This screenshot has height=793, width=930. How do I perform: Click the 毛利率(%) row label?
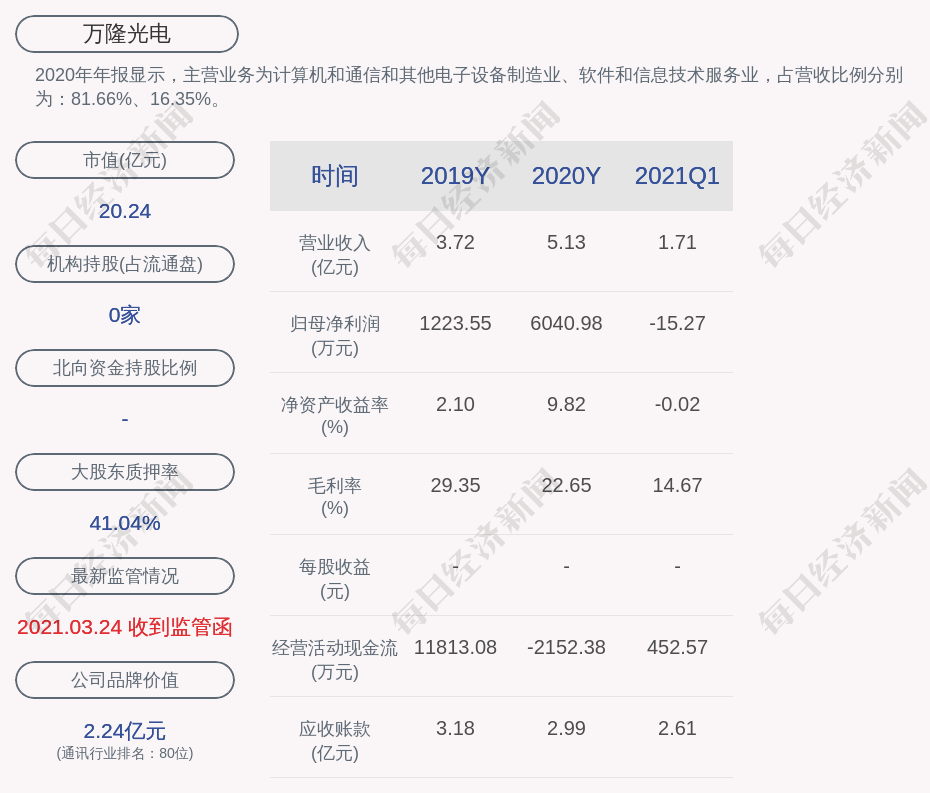[335, 497]
